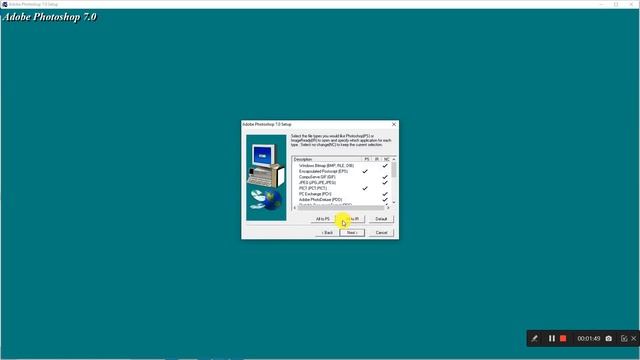Click the NC checkmark for JPEG

tap(384, 183)
